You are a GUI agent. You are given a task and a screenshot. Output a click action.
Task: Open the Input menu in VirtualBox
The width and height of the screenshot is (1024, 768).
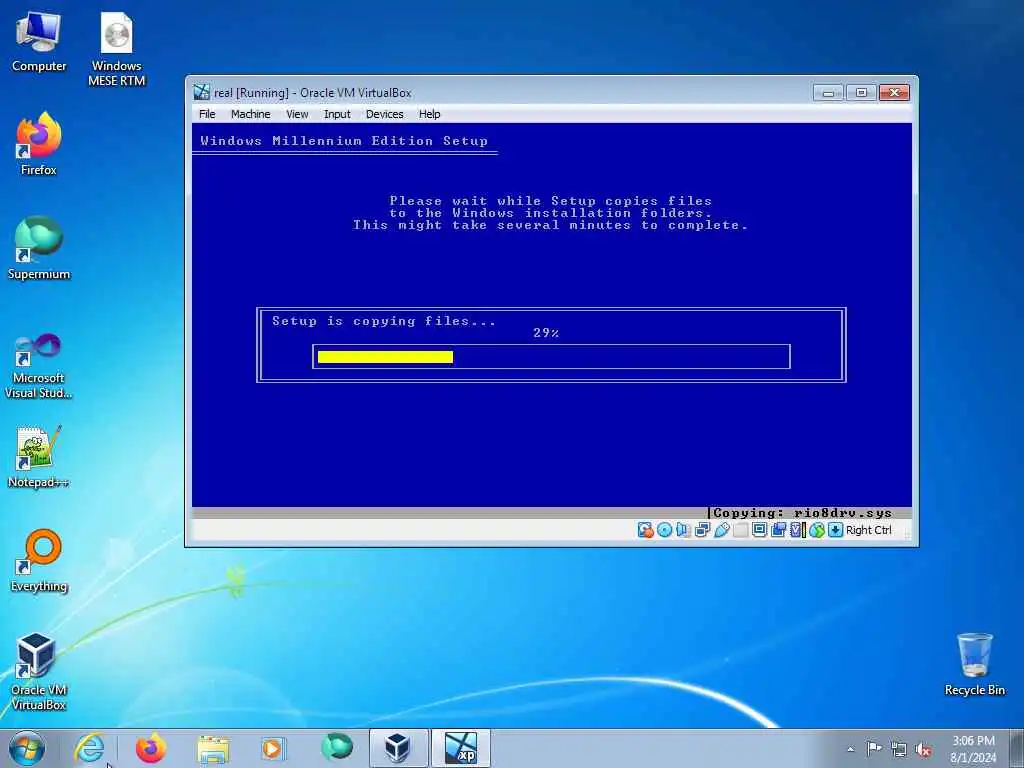click(337, 114)
